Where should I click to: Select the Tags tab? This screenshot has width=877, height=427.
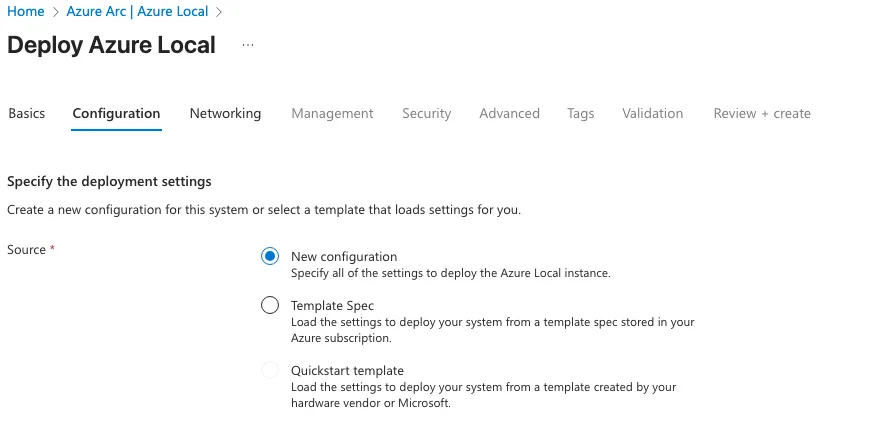tap(581, 114)
